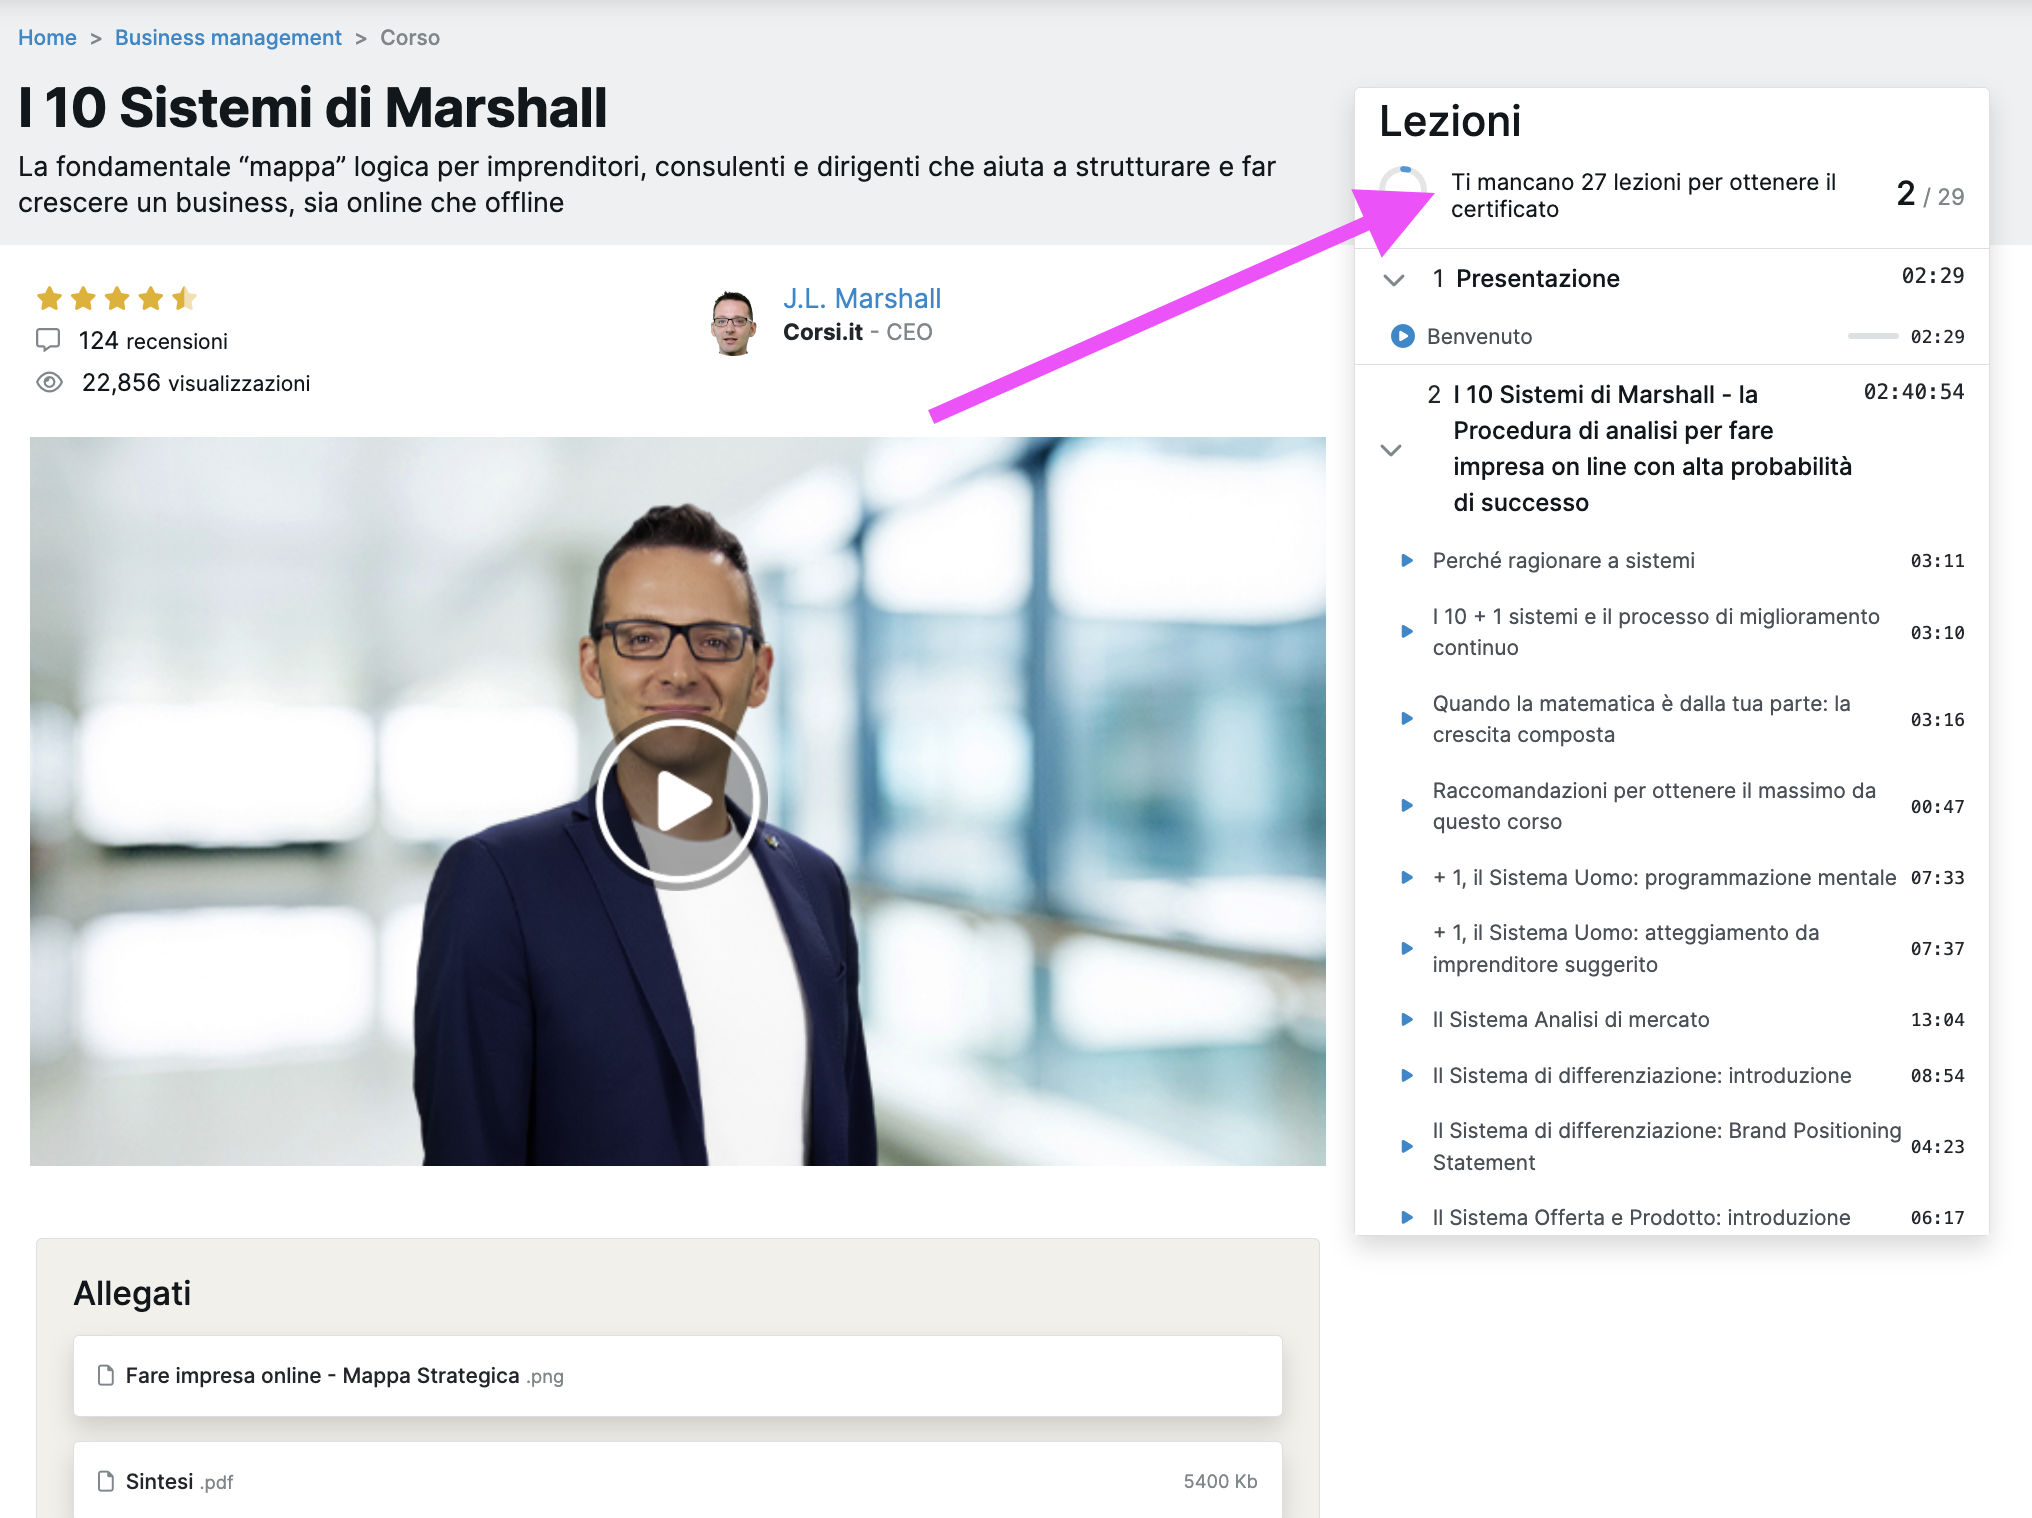Click the star rating icons
Screen dimensions: 2032x1518
coord(116,298)
